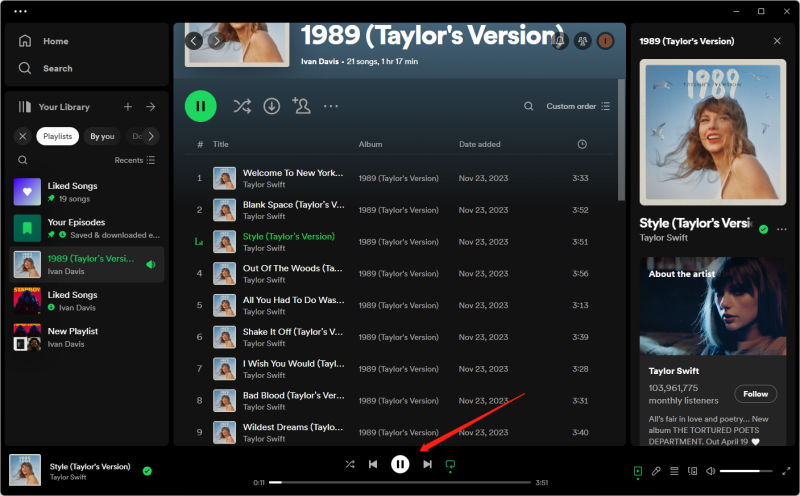The height and width of the screenshot is (496, 800).
Task: Open the user profile avatar
Action: [606, 41]
